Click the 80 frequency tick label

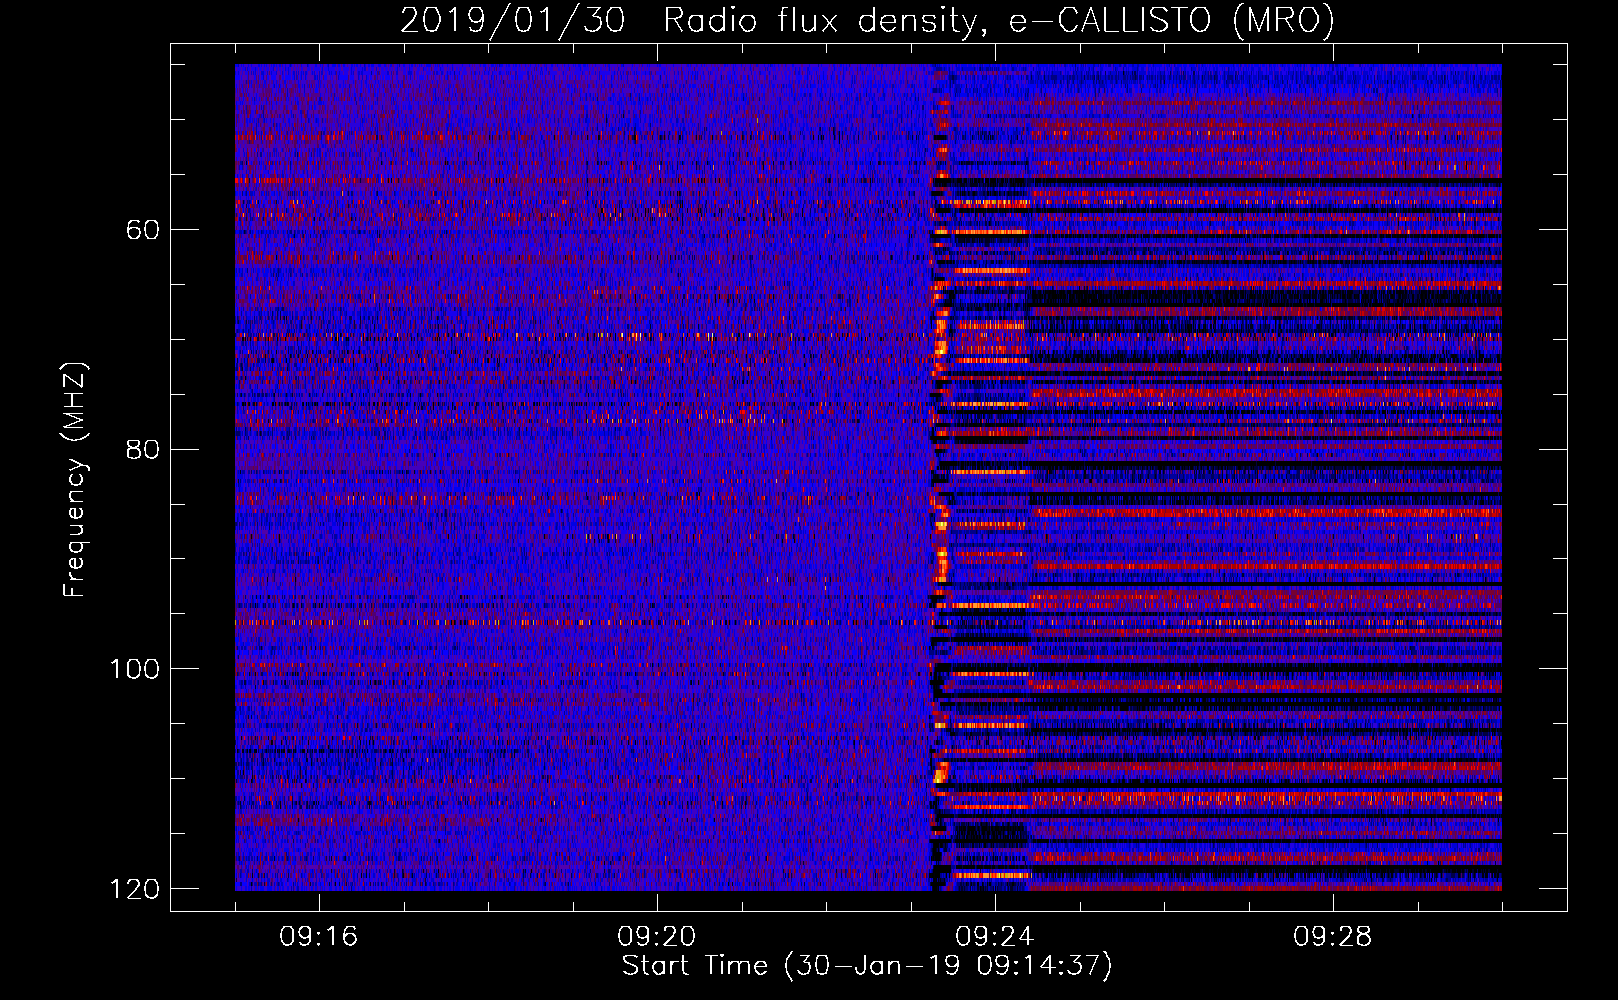click(x=143, y=449)
